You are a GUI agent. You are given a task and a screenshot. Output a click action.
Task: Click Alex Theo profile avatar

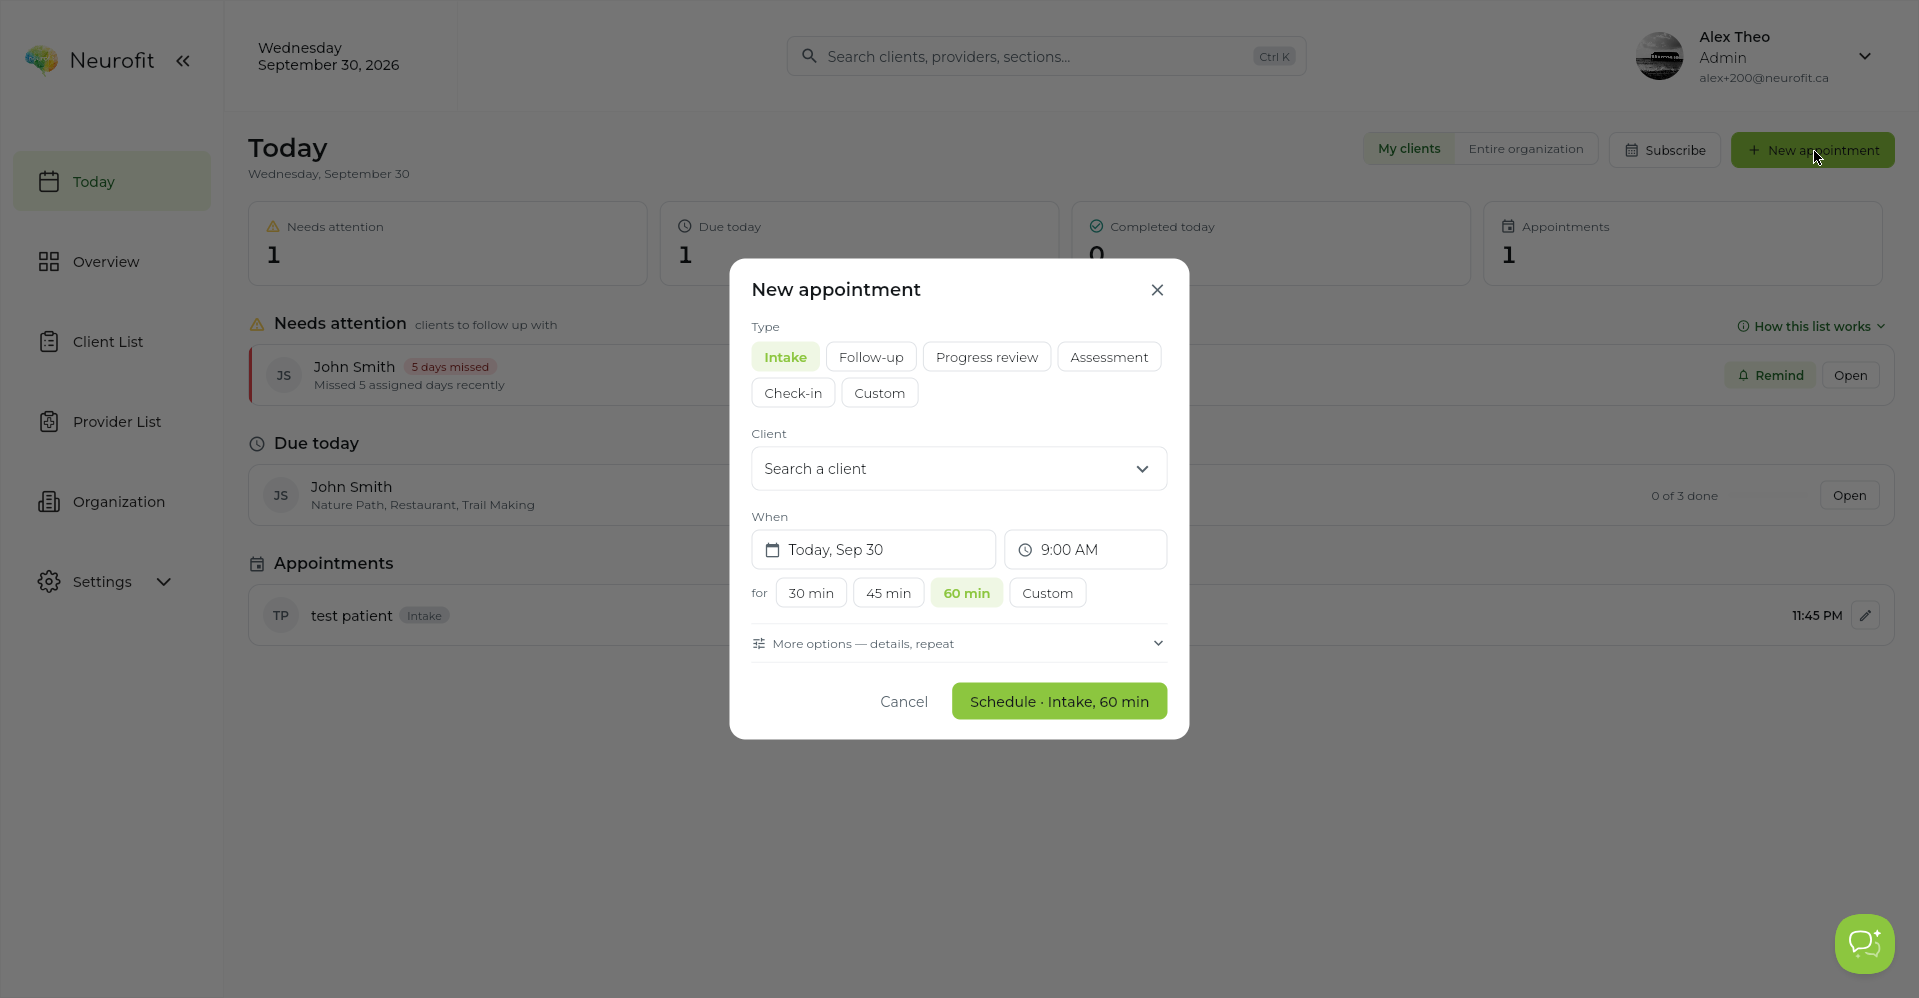[1659, 56]
